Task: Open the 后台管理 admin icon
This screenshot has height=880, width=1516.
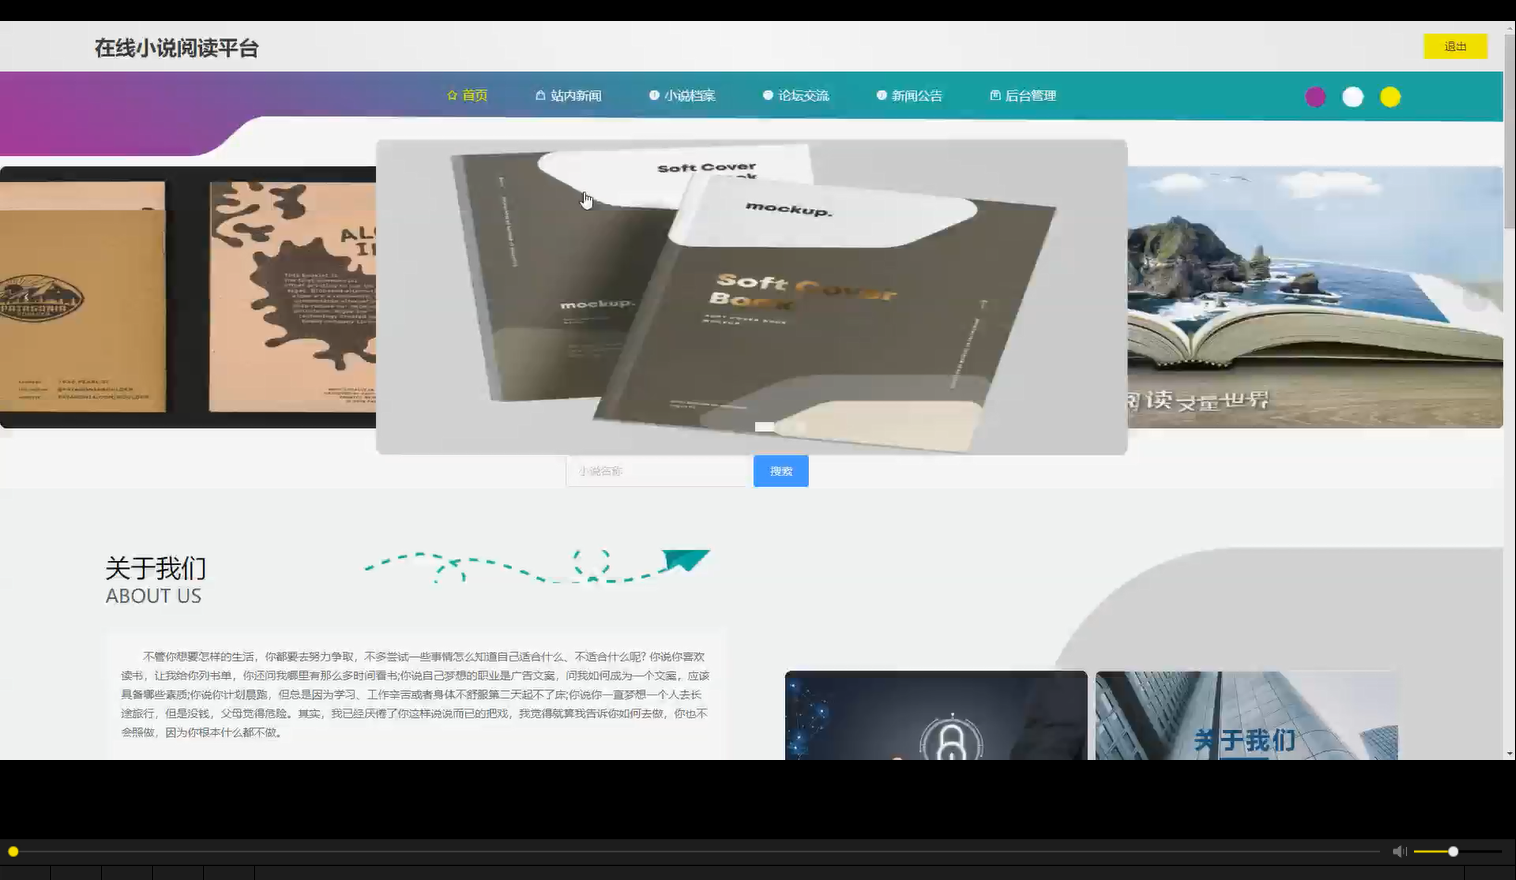Action: (994, 95)
